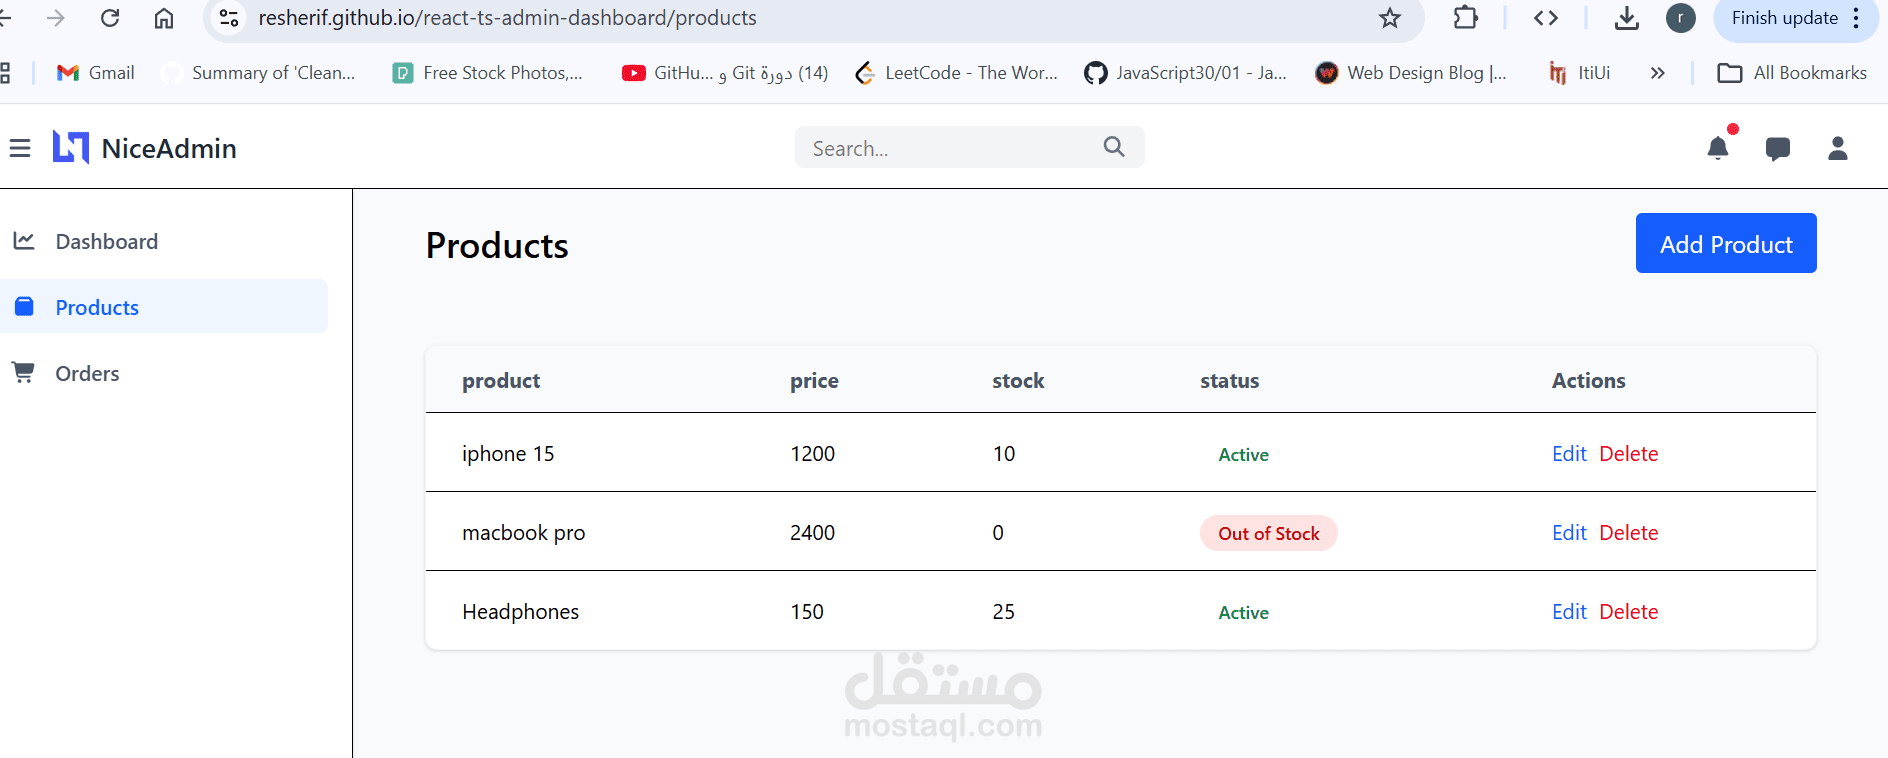Screen dimensions: 1888x758
Task: Click the Add Product button
Action: tap(1726, 243)
